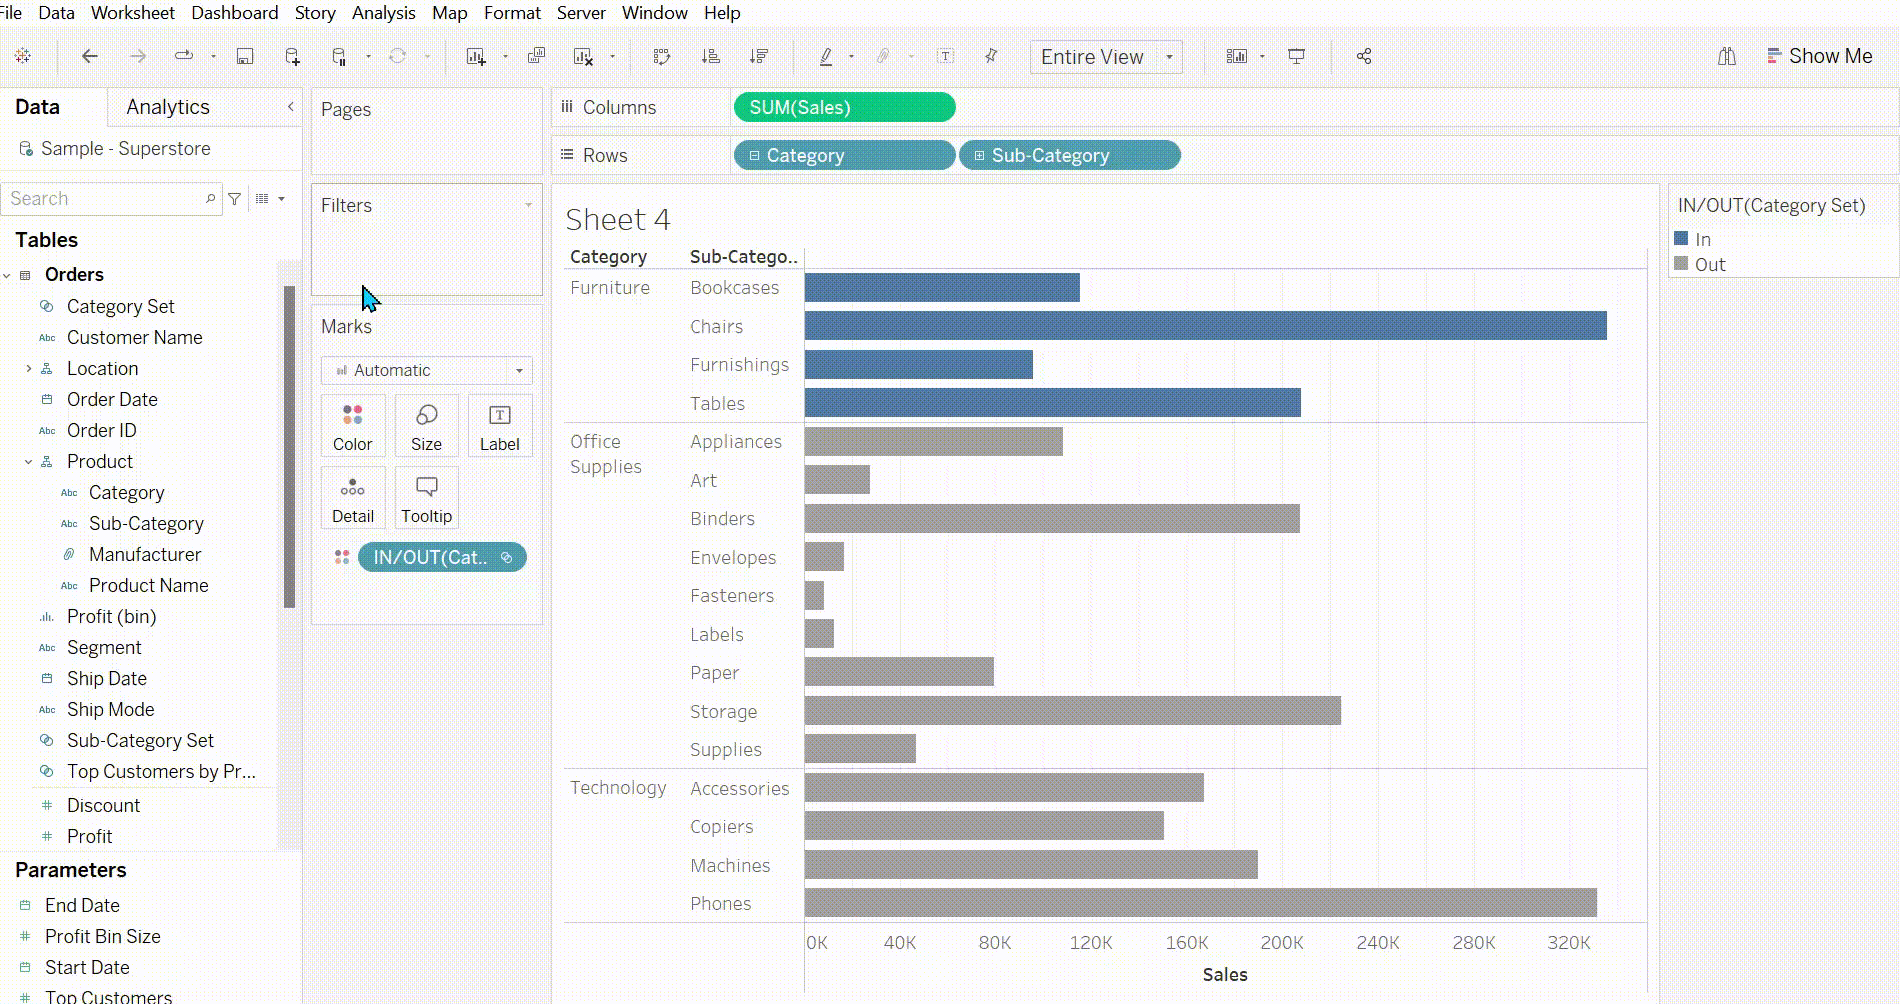Screen dimensions: 1900x1004
Task: Click the Sort Descending icon
Action: coord(759,56)
